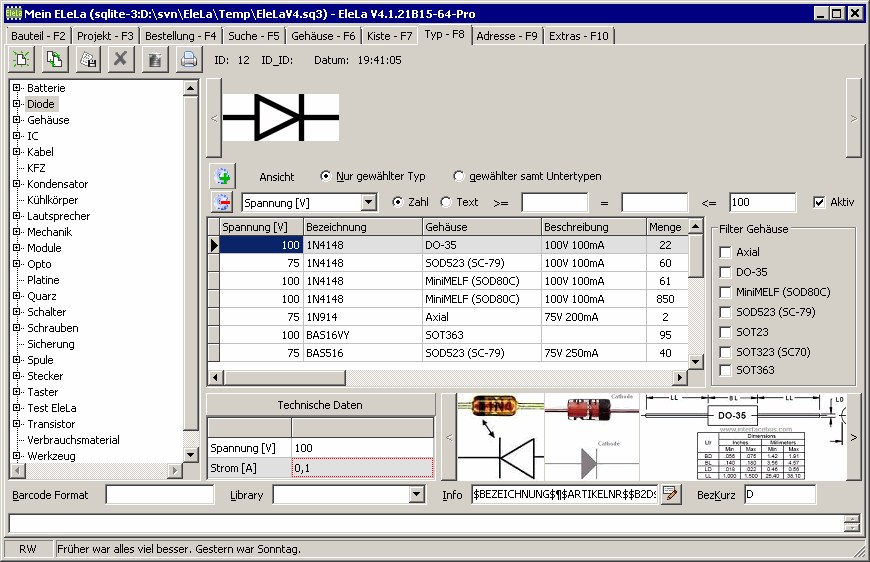Add a filter with the plus icon

221,176
